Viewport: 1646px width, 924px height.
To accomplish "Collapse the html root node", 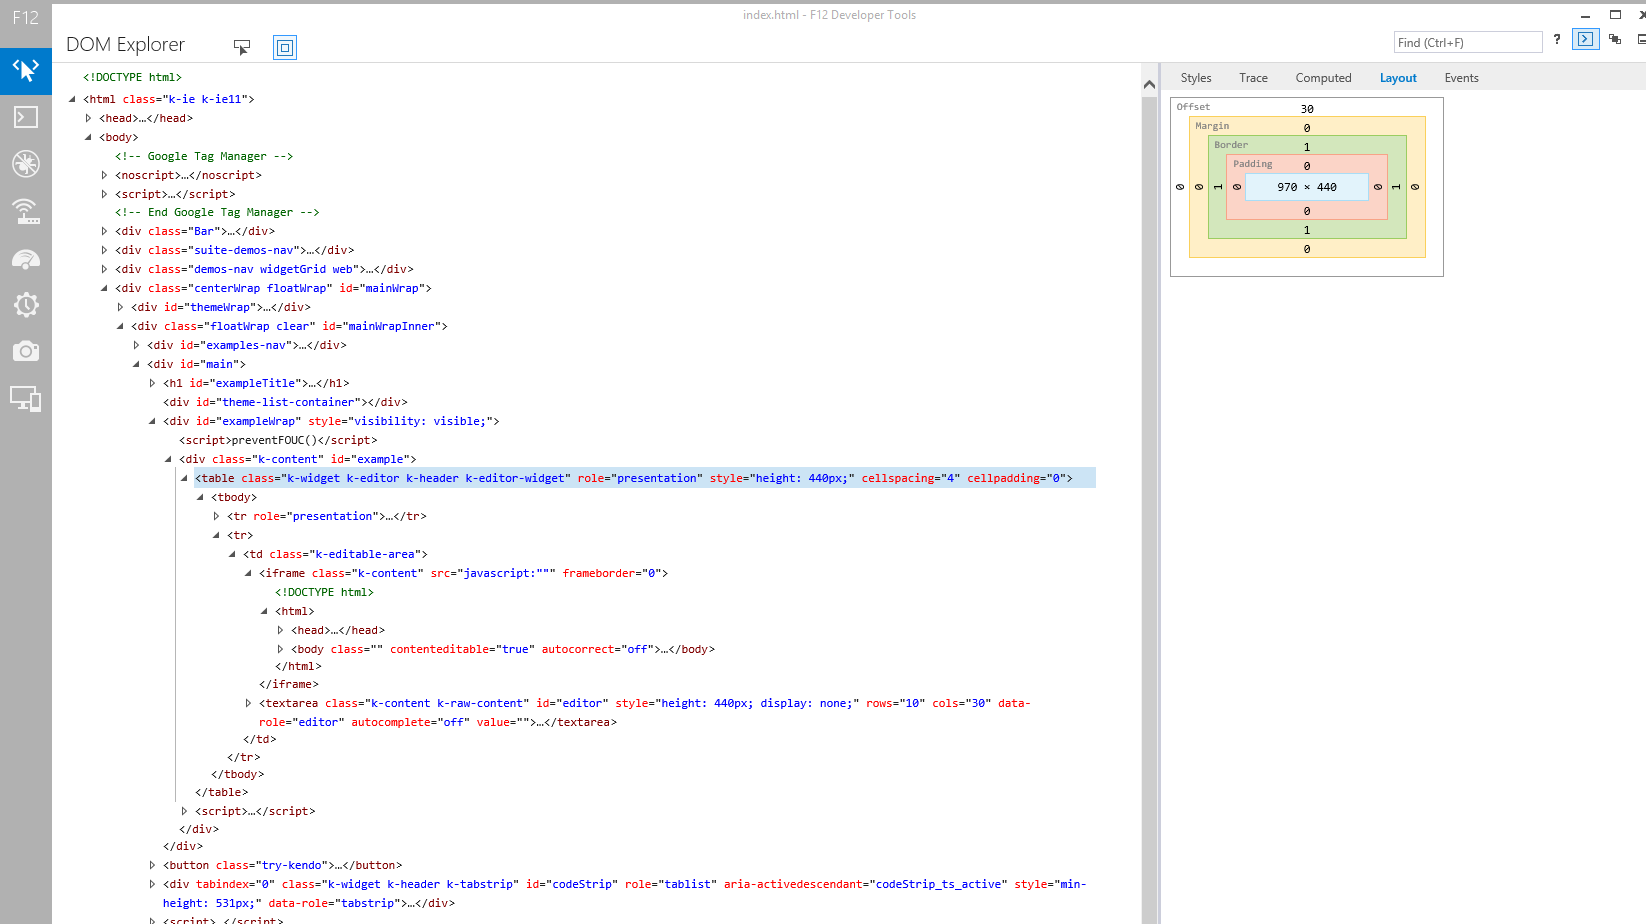I will tap(72, 99).
